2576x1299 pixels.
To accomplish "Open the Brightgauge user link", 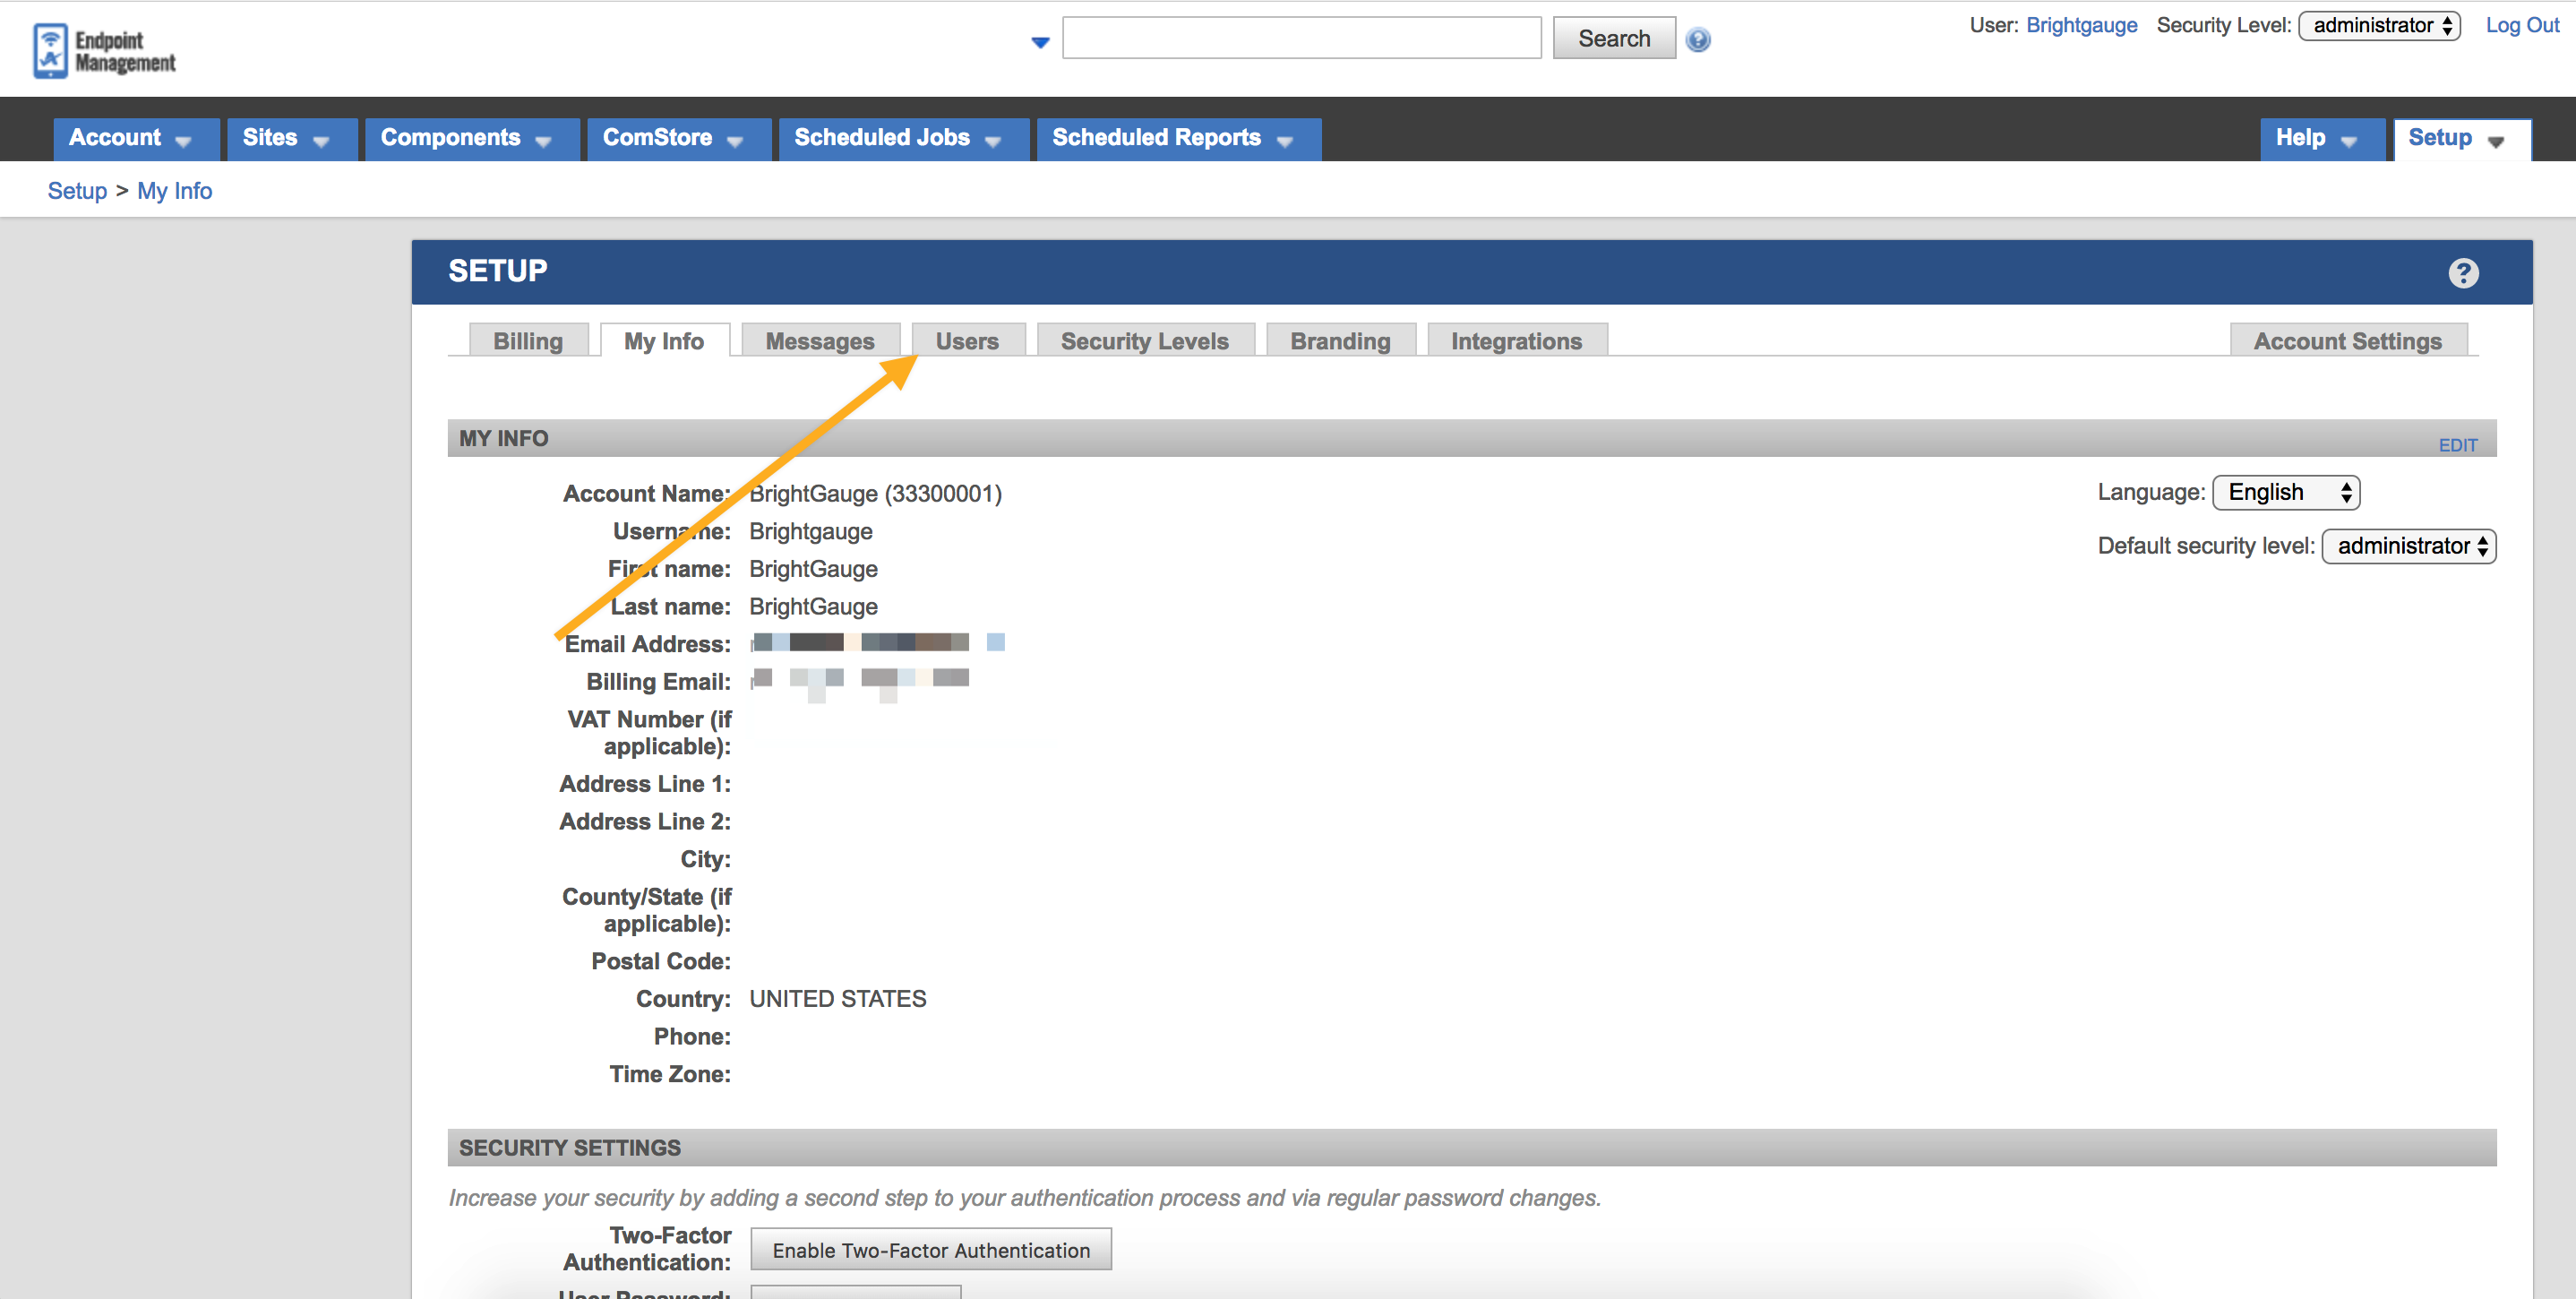I will coord(2081,26).
